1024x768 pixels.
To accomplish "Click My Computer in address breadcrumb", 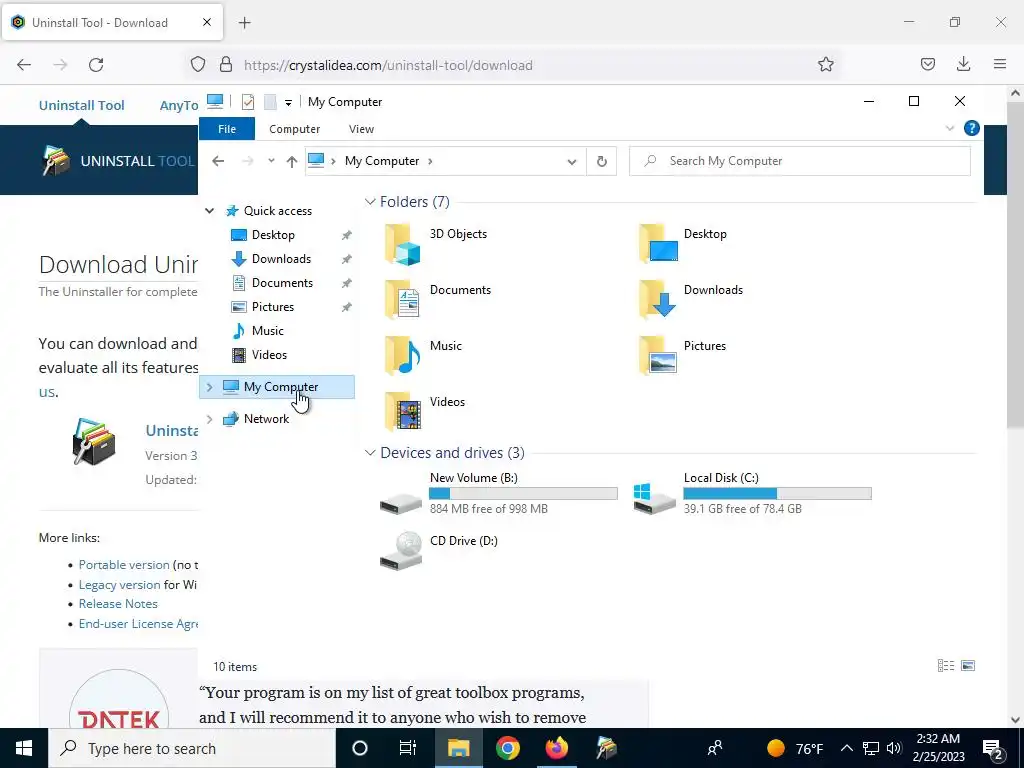I will point(382,161).
